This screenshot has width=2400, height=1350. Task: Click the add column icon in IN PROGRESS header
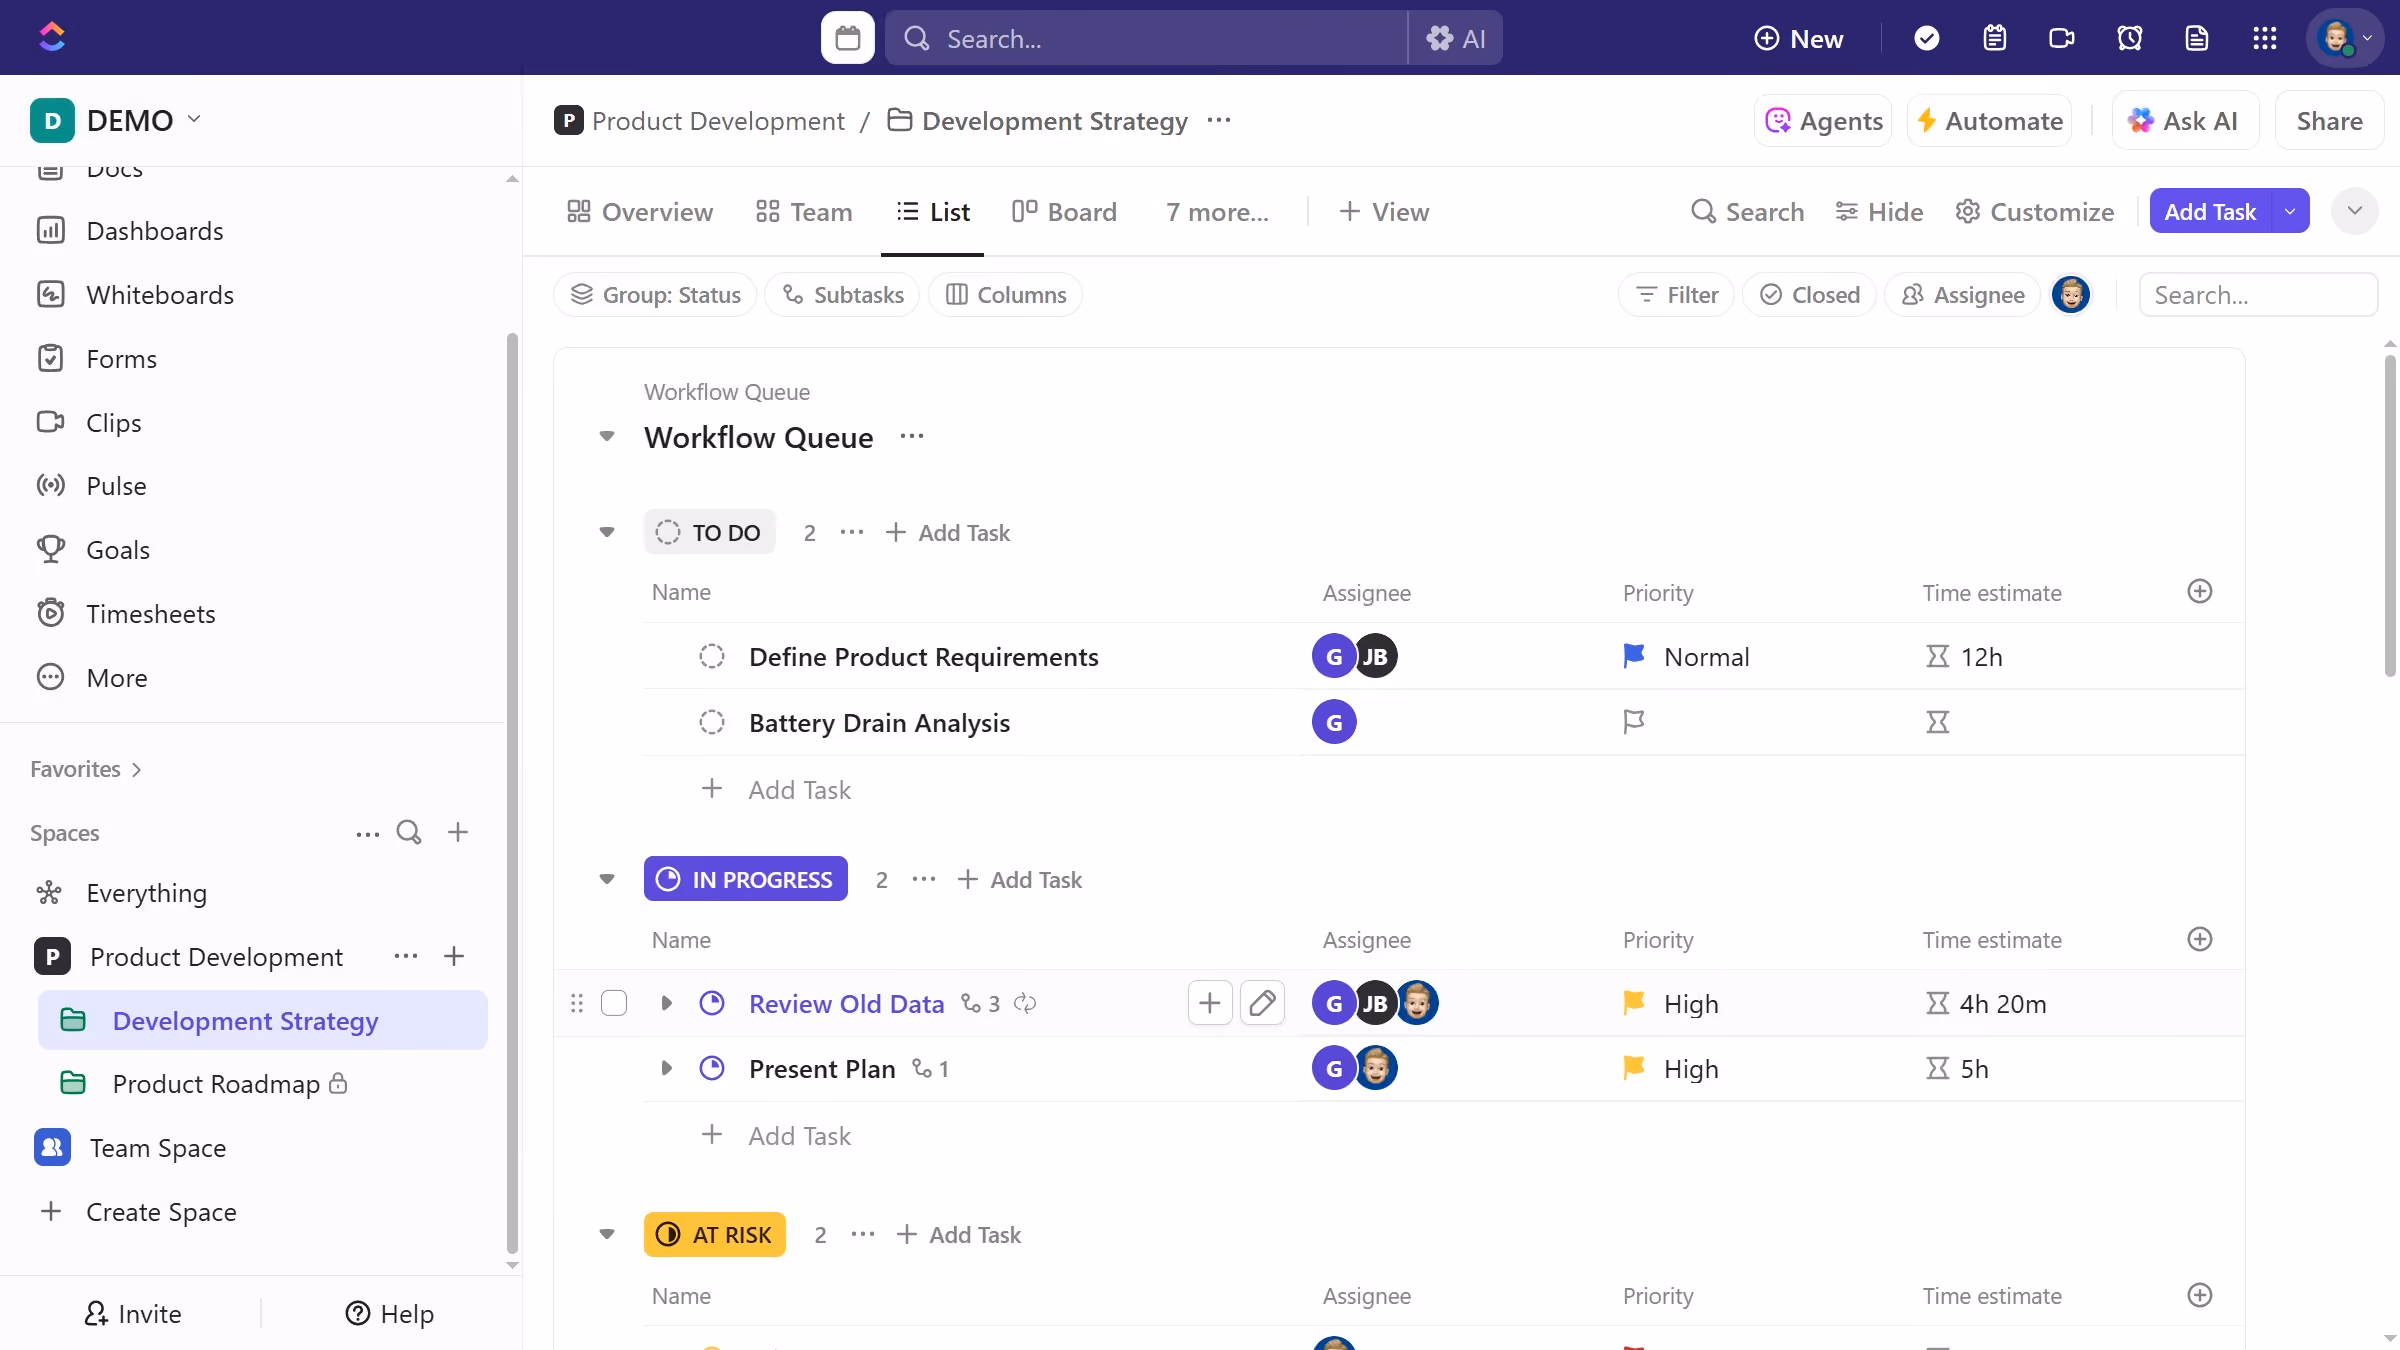click(x=2199, y=939)
